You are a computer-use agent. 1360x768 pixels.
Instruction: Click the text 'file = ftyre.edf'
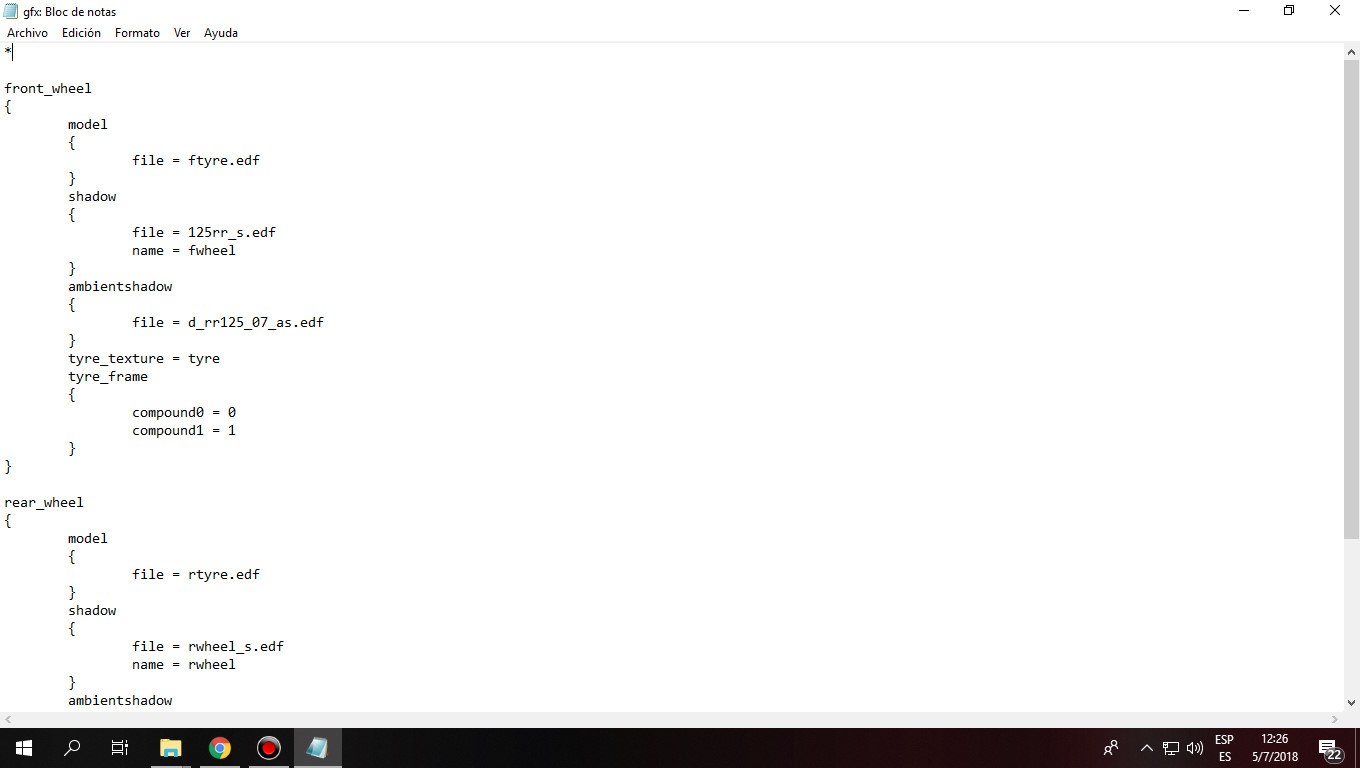196,160
